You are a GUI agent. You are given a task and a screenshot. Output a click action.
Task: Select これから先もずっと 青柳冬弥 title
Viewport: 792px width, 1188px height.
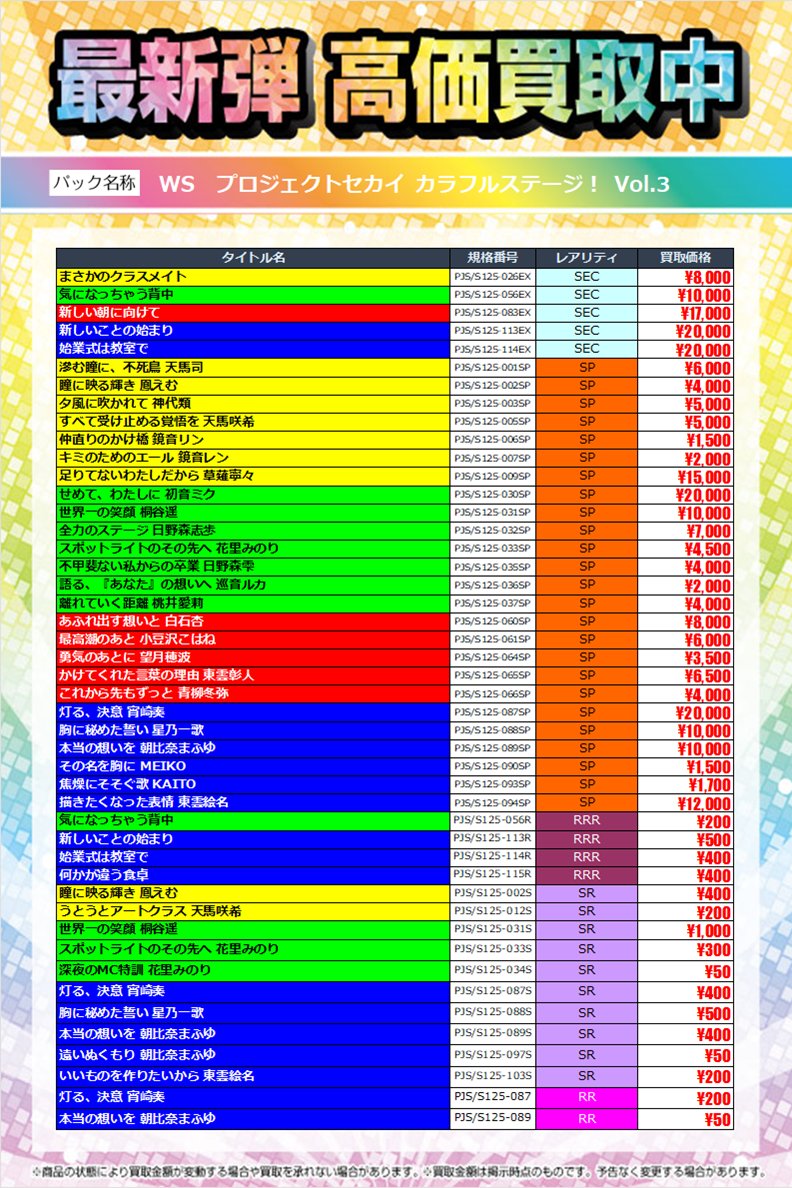tap(144, 693)
